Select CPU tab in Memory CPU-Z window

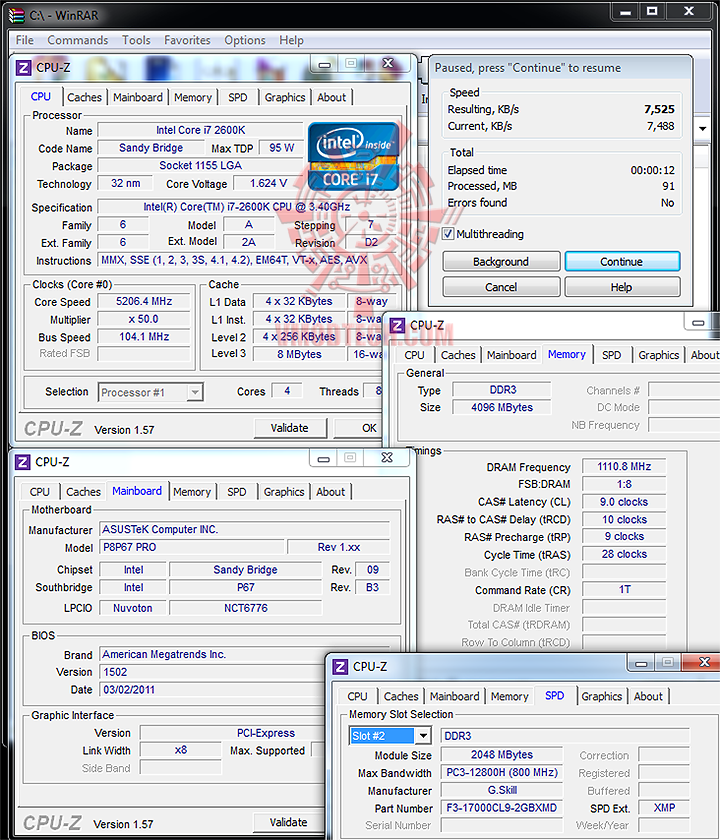click(415, 355)
